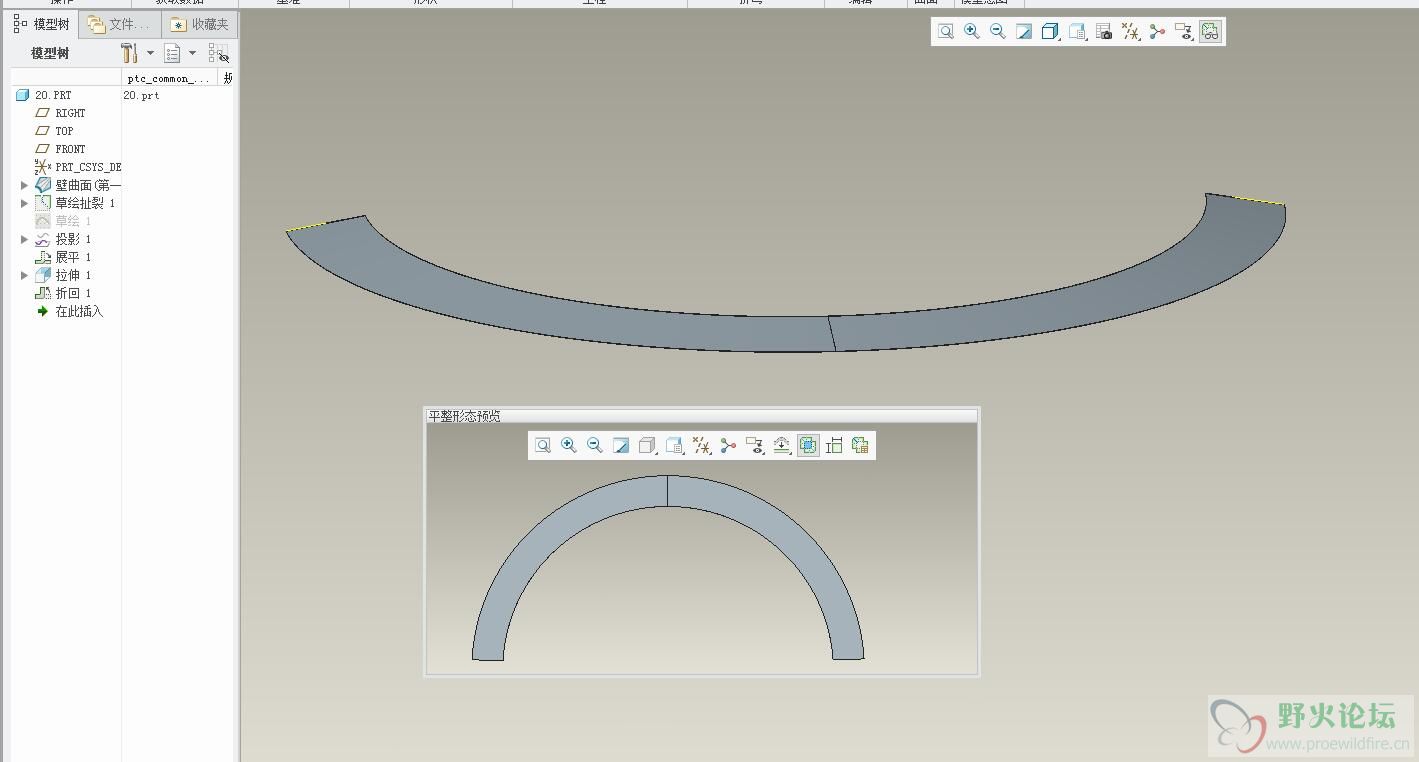Show flat pattern dimensions icon in preview
This screenshot has width=1419, height=762.
[834, 446]
